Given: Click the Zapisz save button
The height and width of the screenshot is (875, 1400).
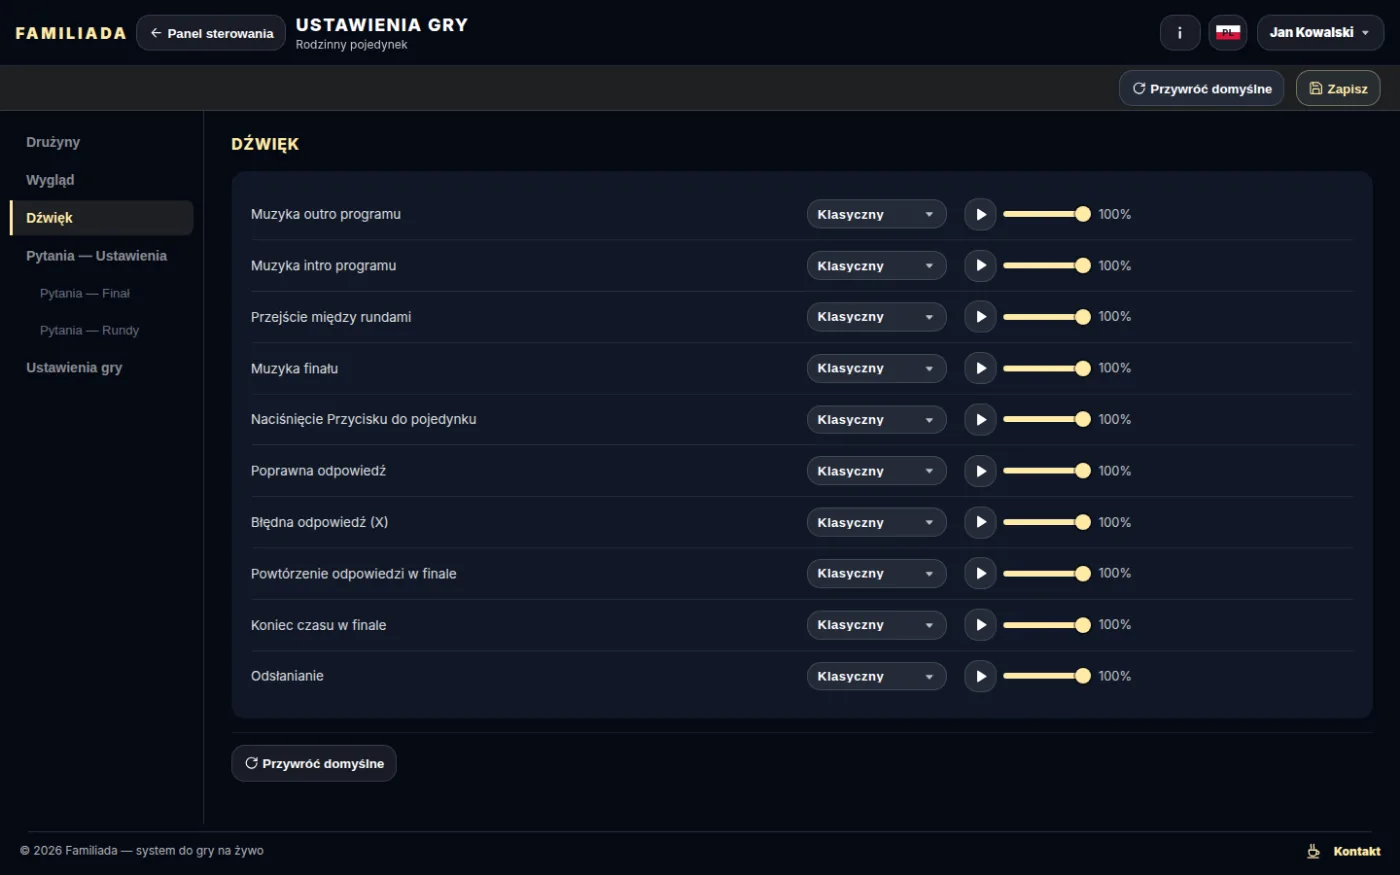Looking at the screenshot, I should click(1338, 88).
